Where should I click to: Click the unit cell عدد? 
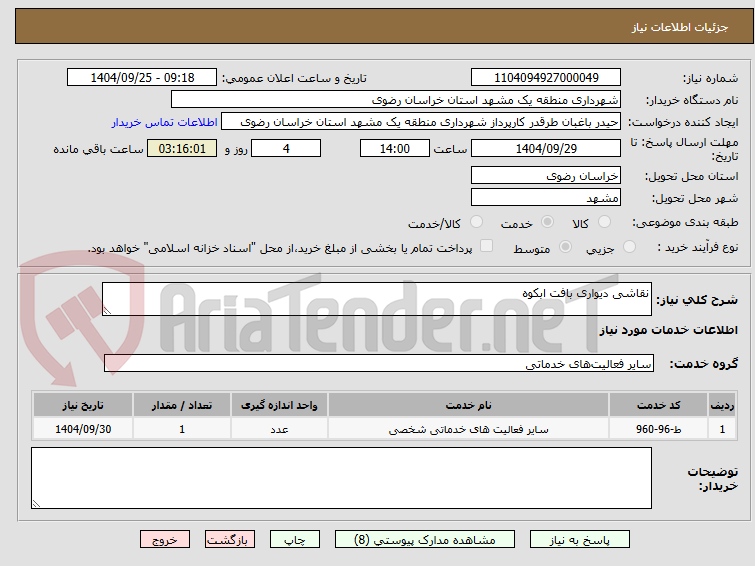(279, 429)
